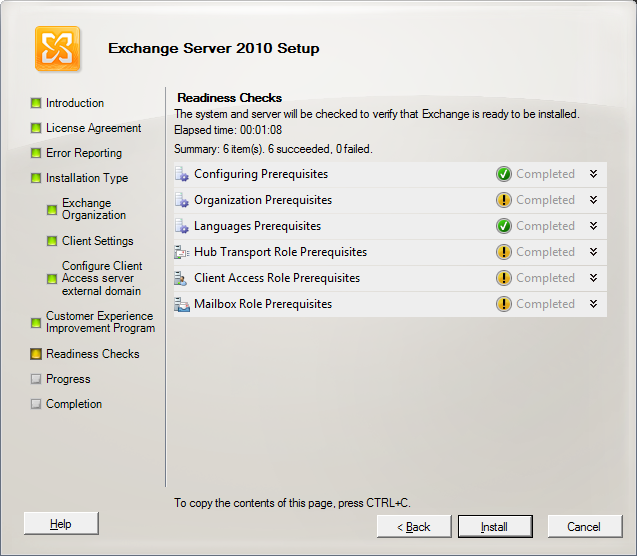Click the Completion step label
The height and width of the screenshot is (556, 637).
click(74, 404)
